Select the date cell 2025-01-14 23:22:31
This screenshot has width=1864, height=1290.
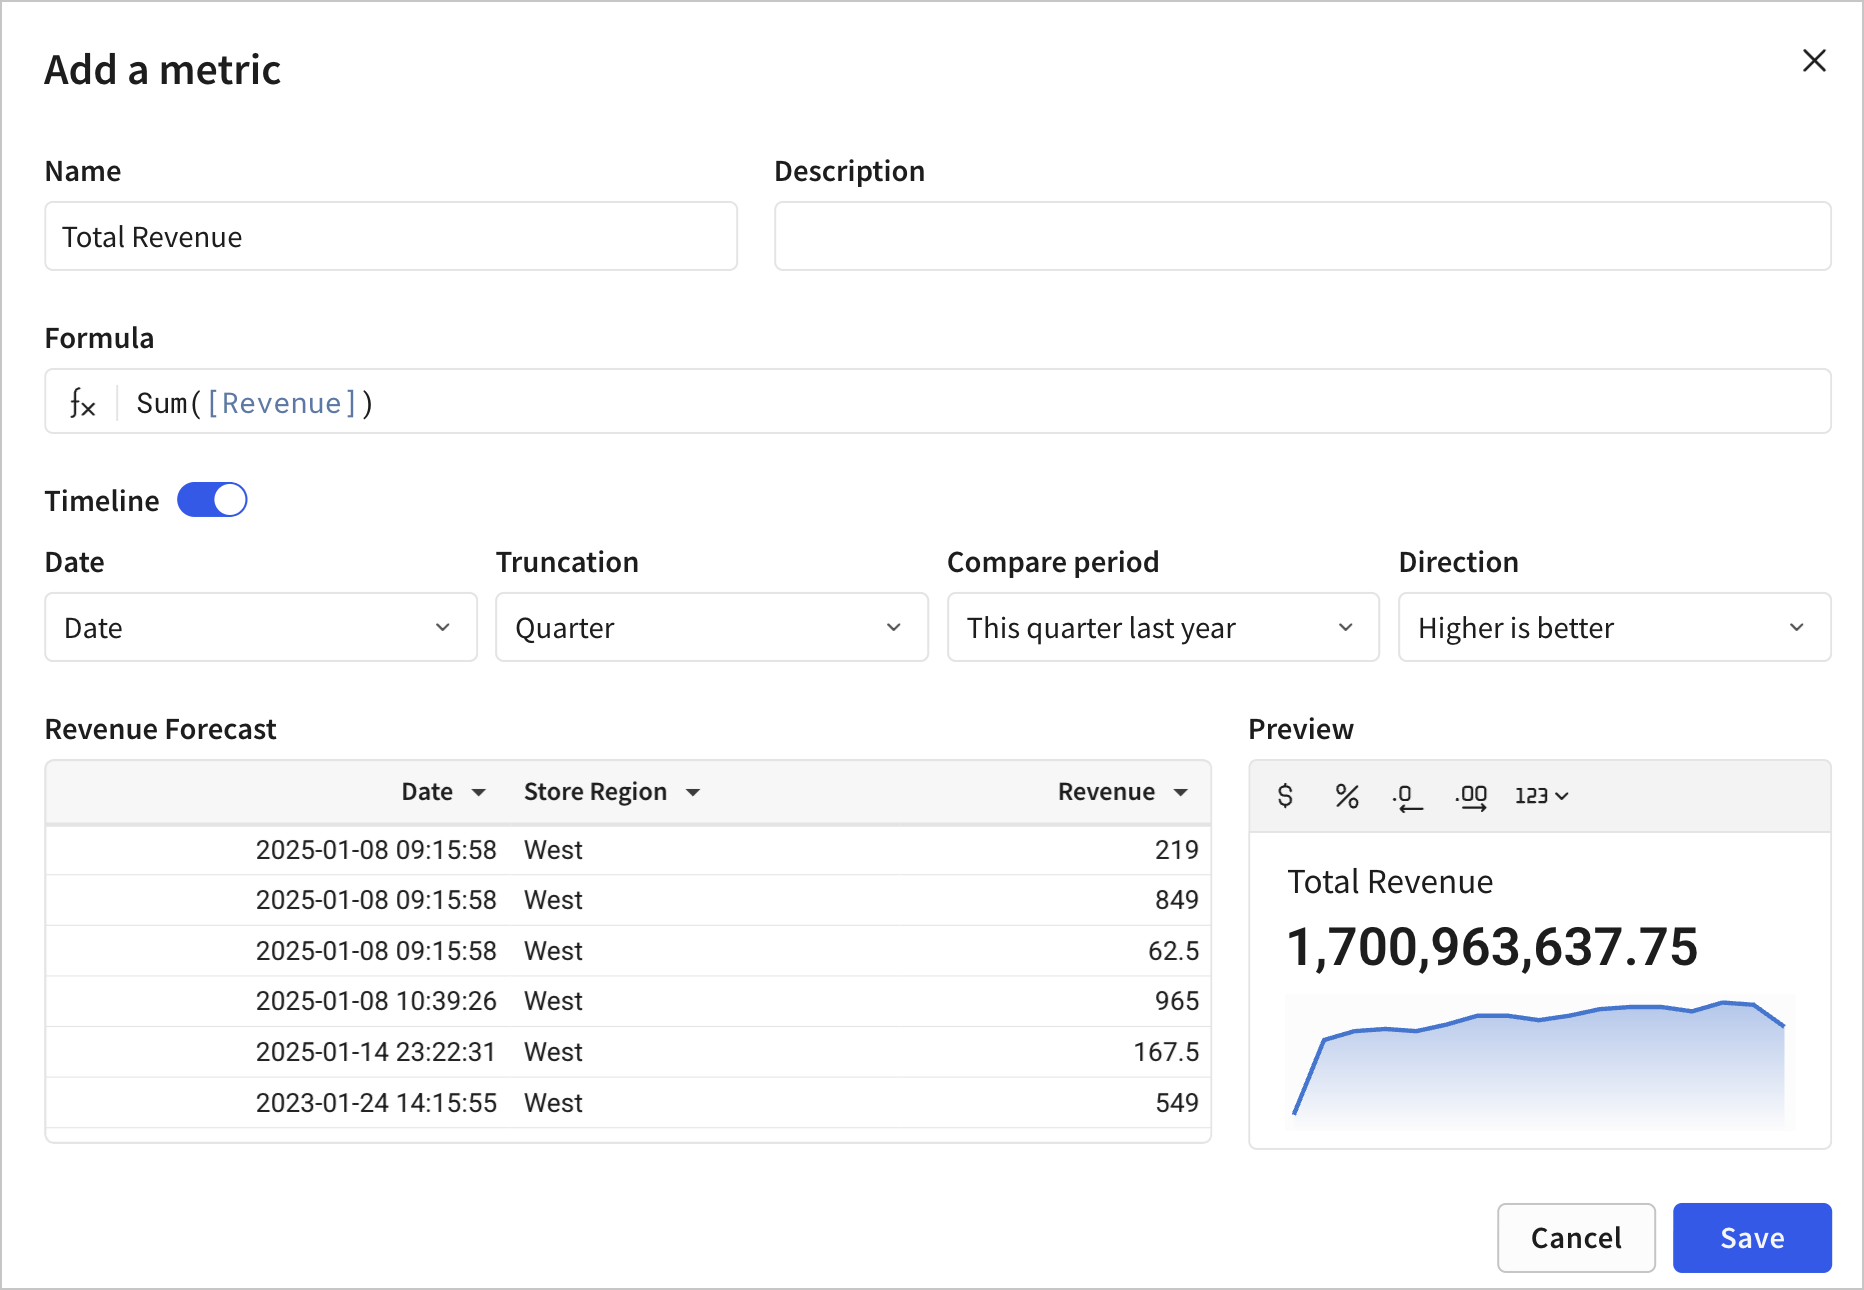376,1052
